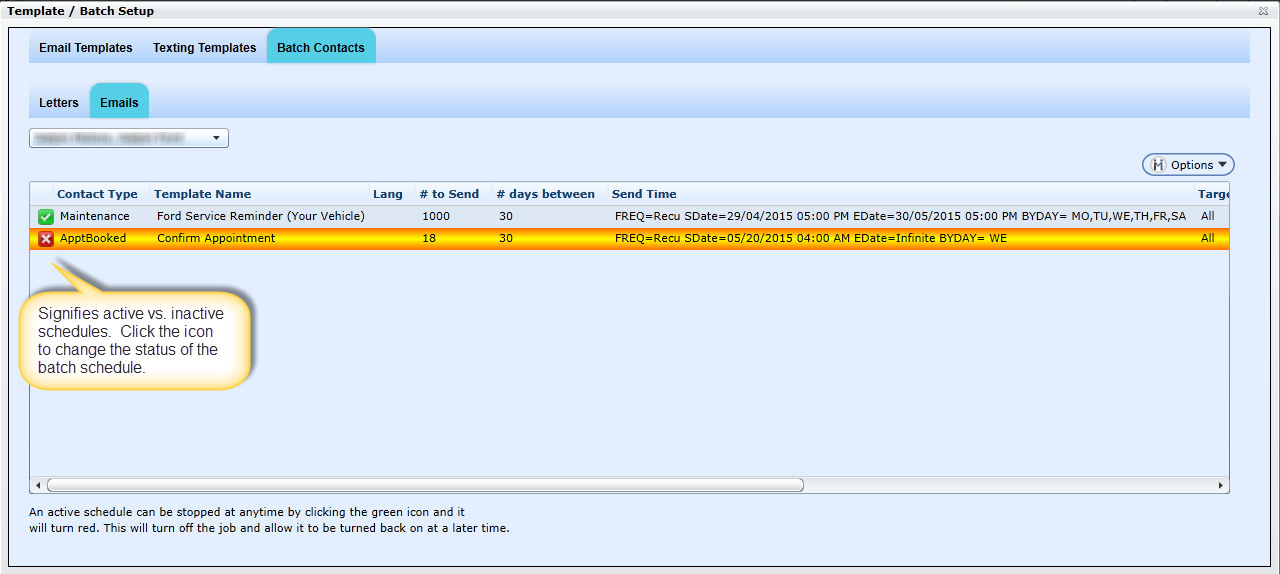This screenshot has width=1280, height=574.
Task: Expand the blurred selection combo box
Action: coord(129,138)
